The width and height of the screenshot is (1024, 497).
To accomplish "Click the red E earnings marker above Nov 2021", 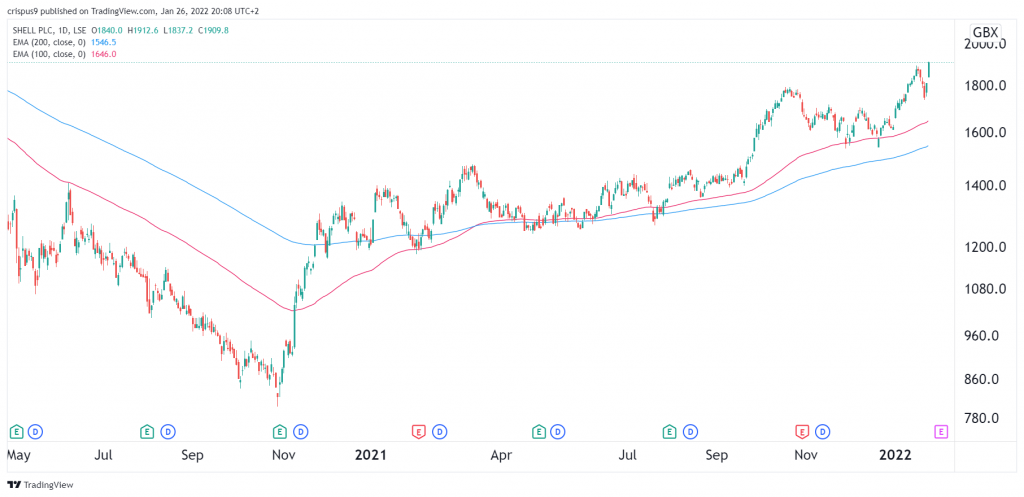I will (x=802, y=431).
